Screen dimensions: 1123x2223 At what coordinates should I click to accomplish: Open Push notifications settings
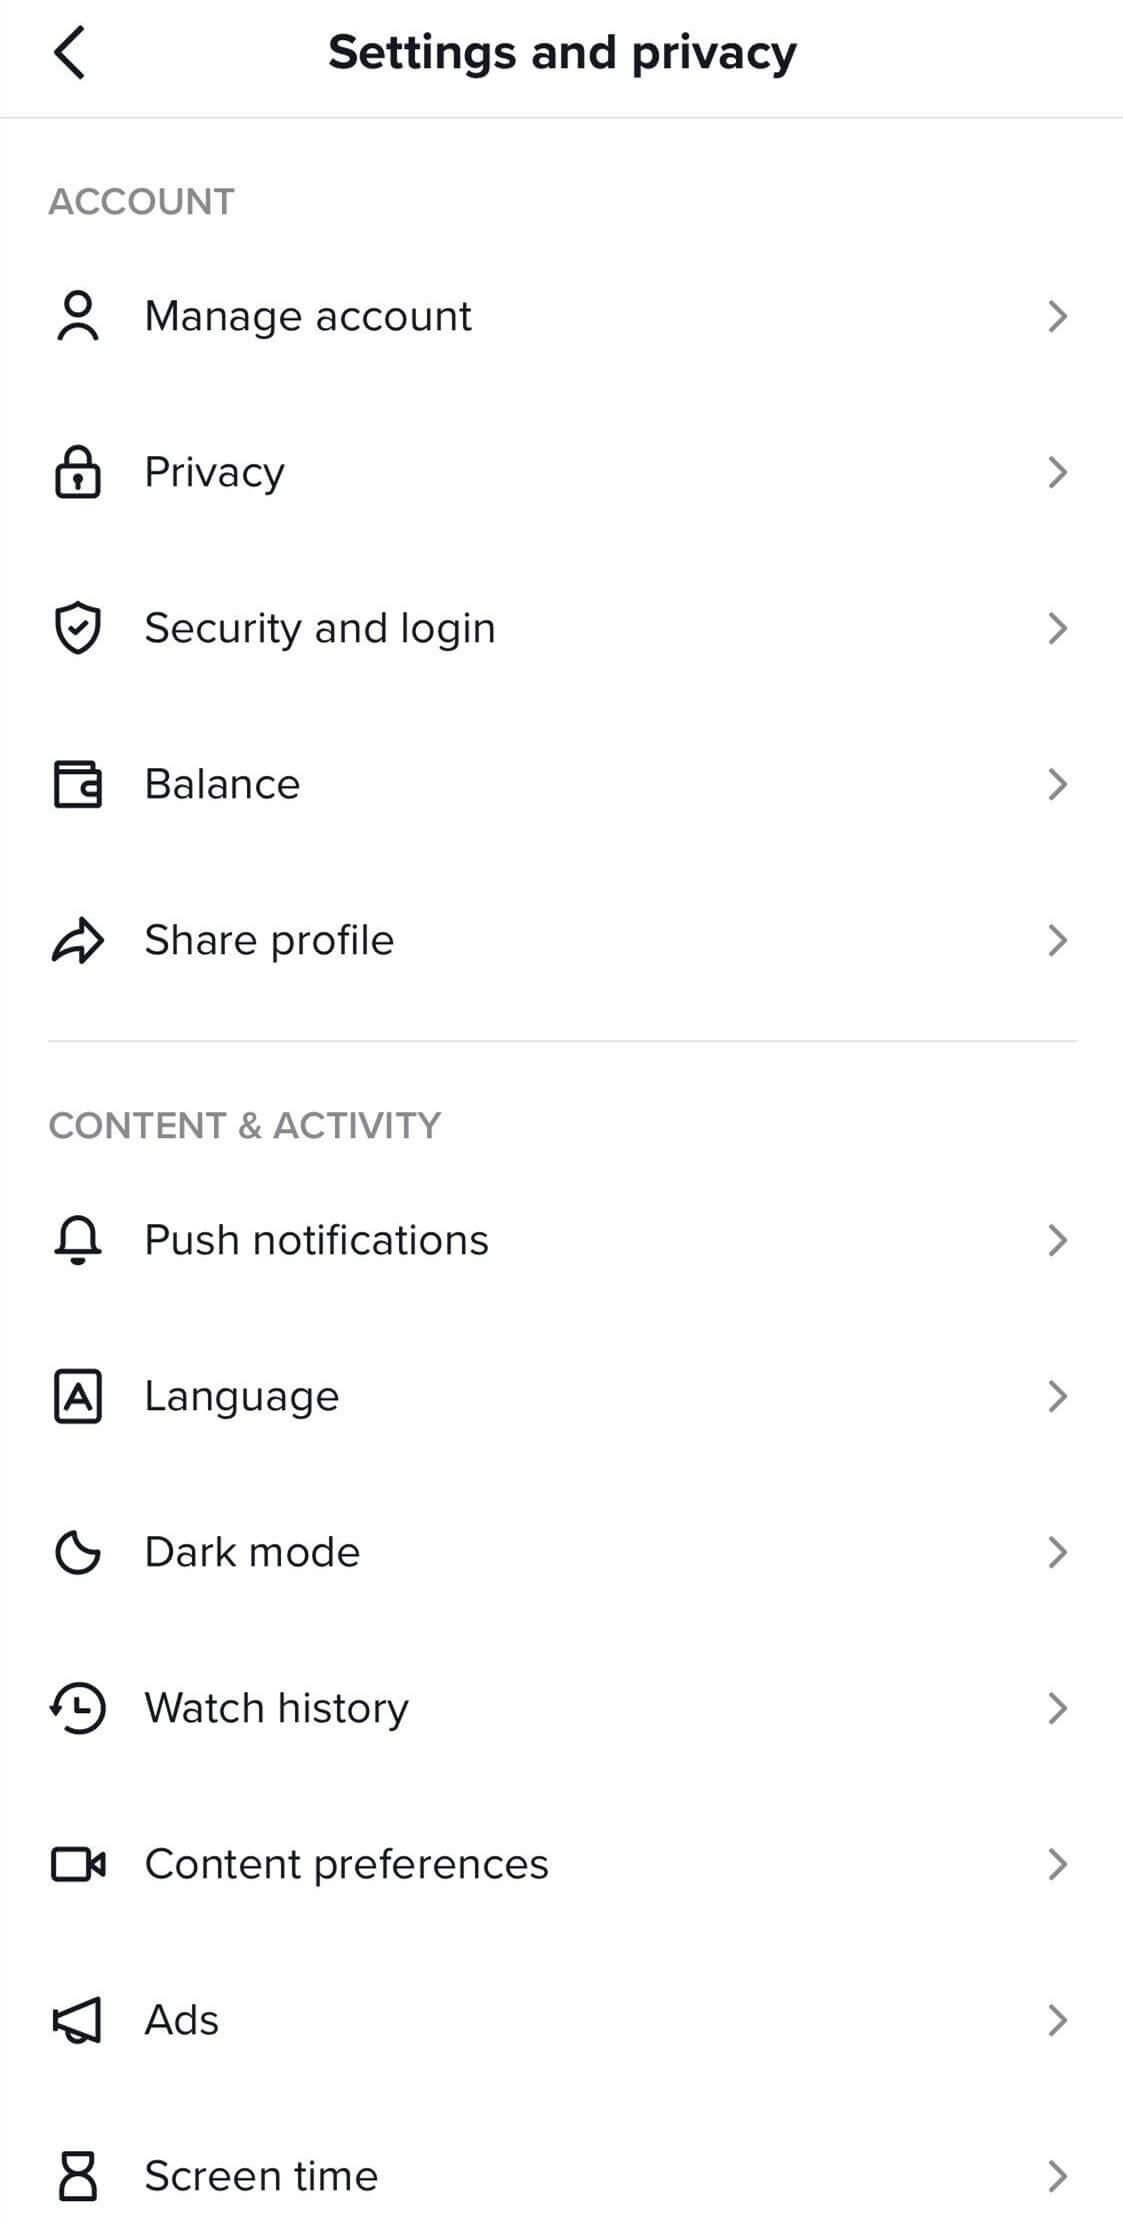561,1240
